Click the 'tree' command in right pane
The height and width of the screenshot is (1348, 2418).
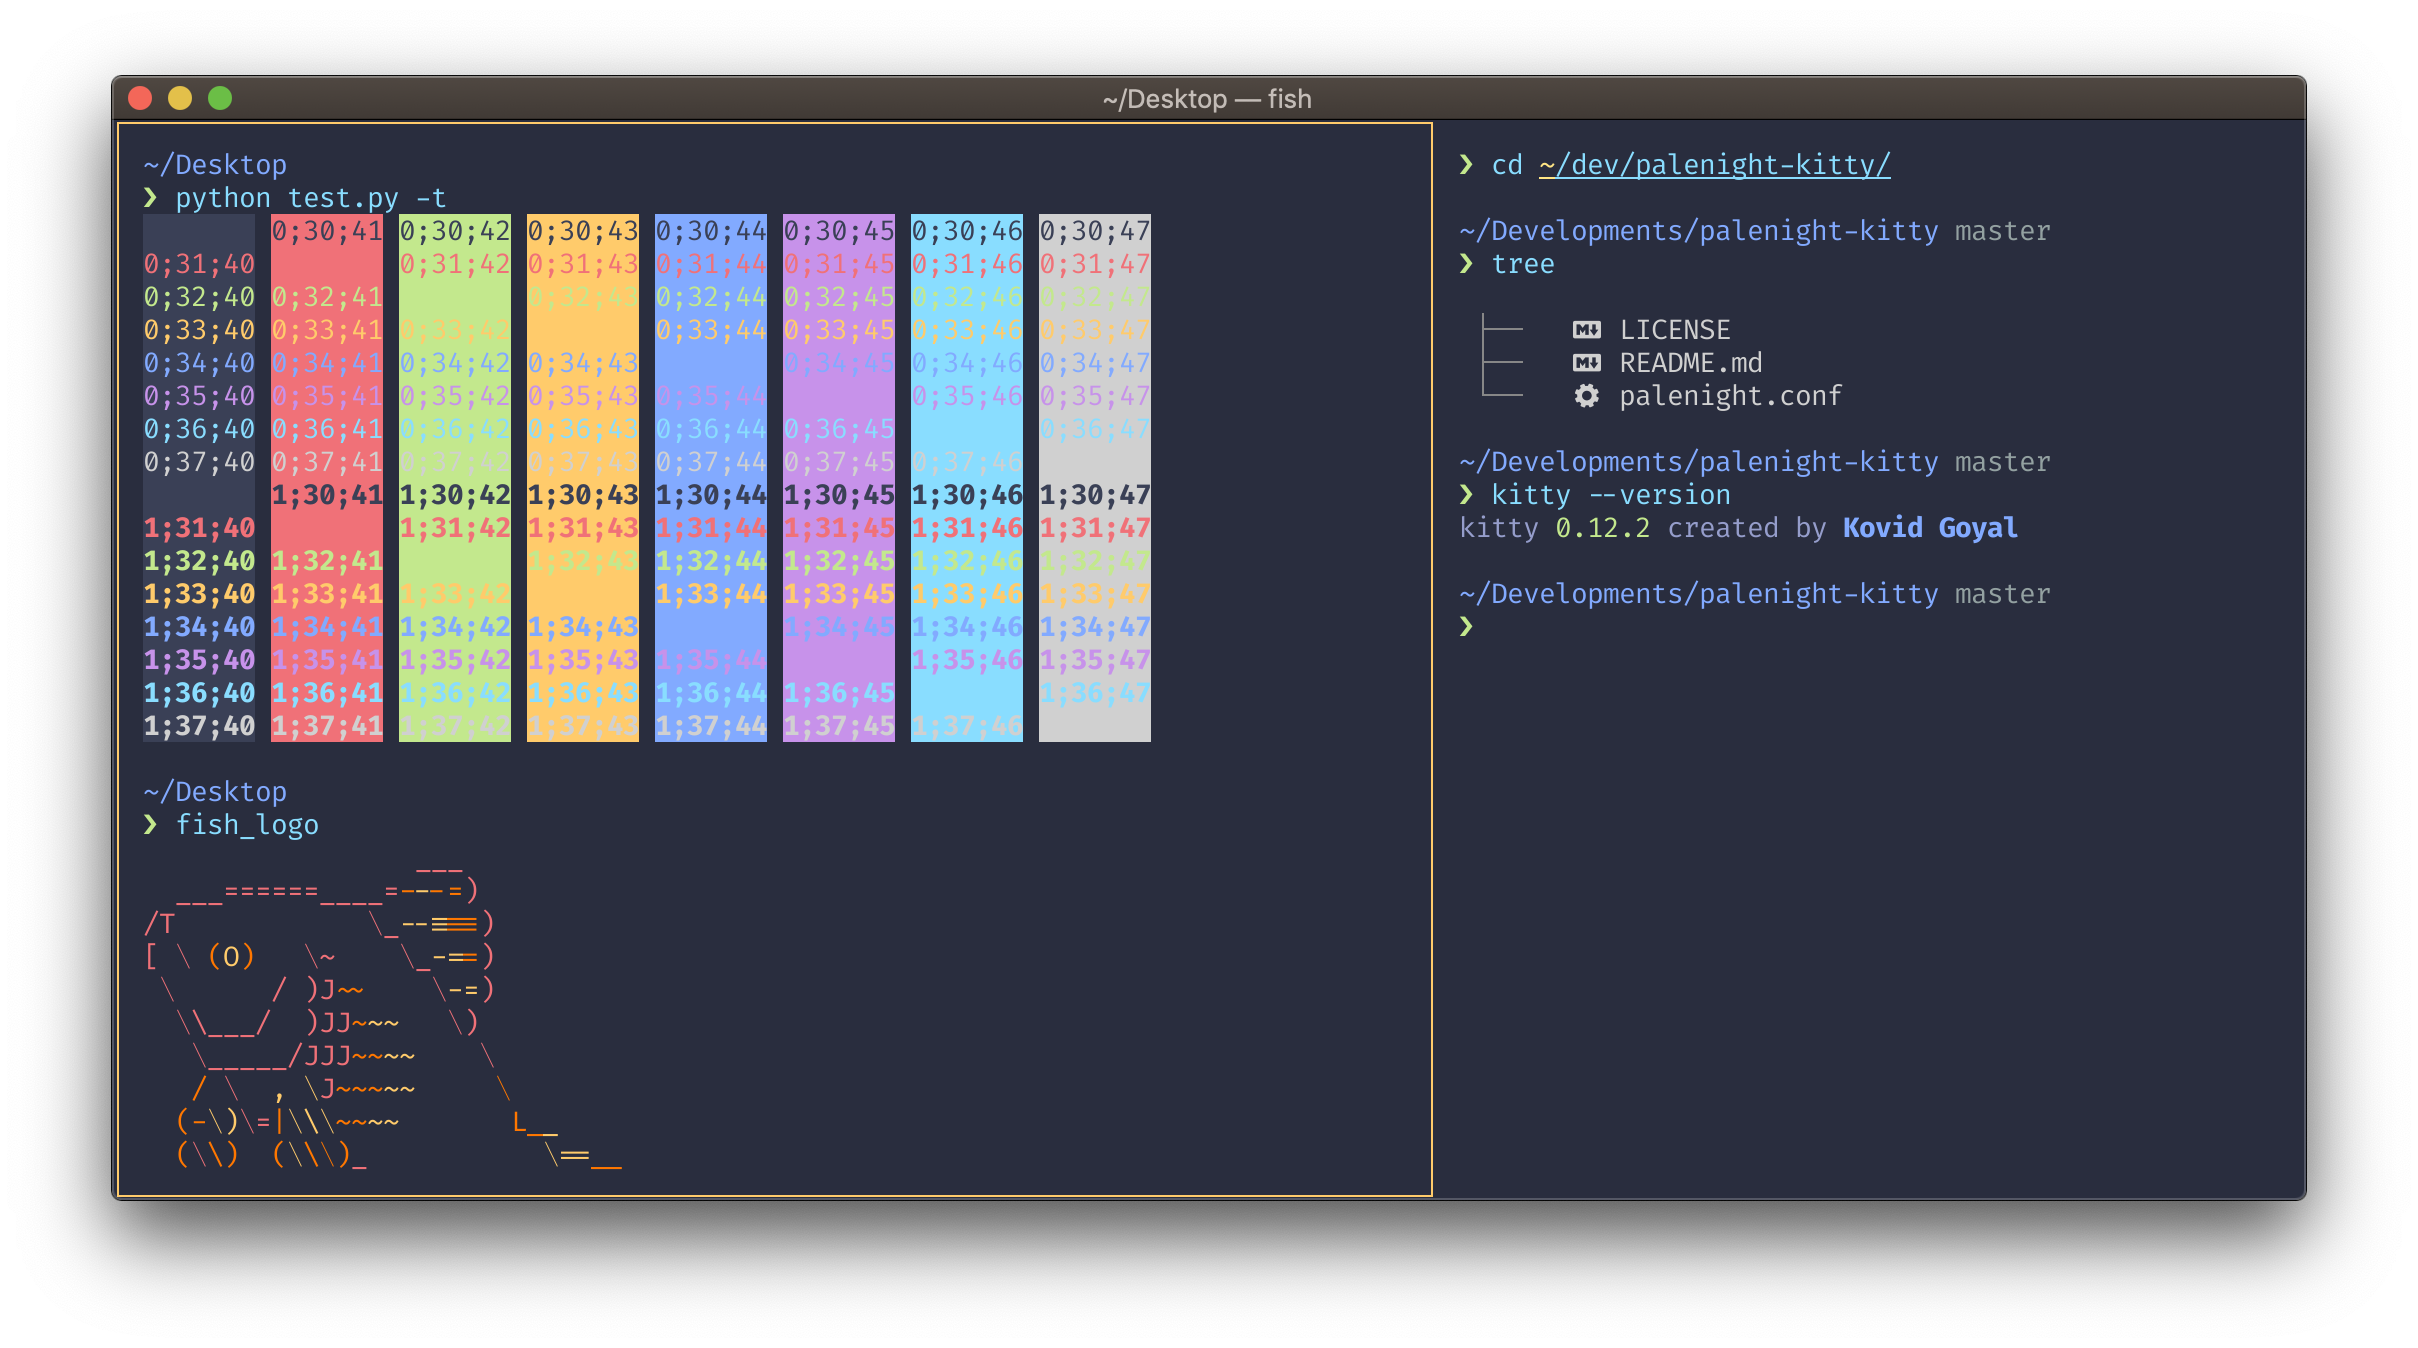[x=1523, y=264]
